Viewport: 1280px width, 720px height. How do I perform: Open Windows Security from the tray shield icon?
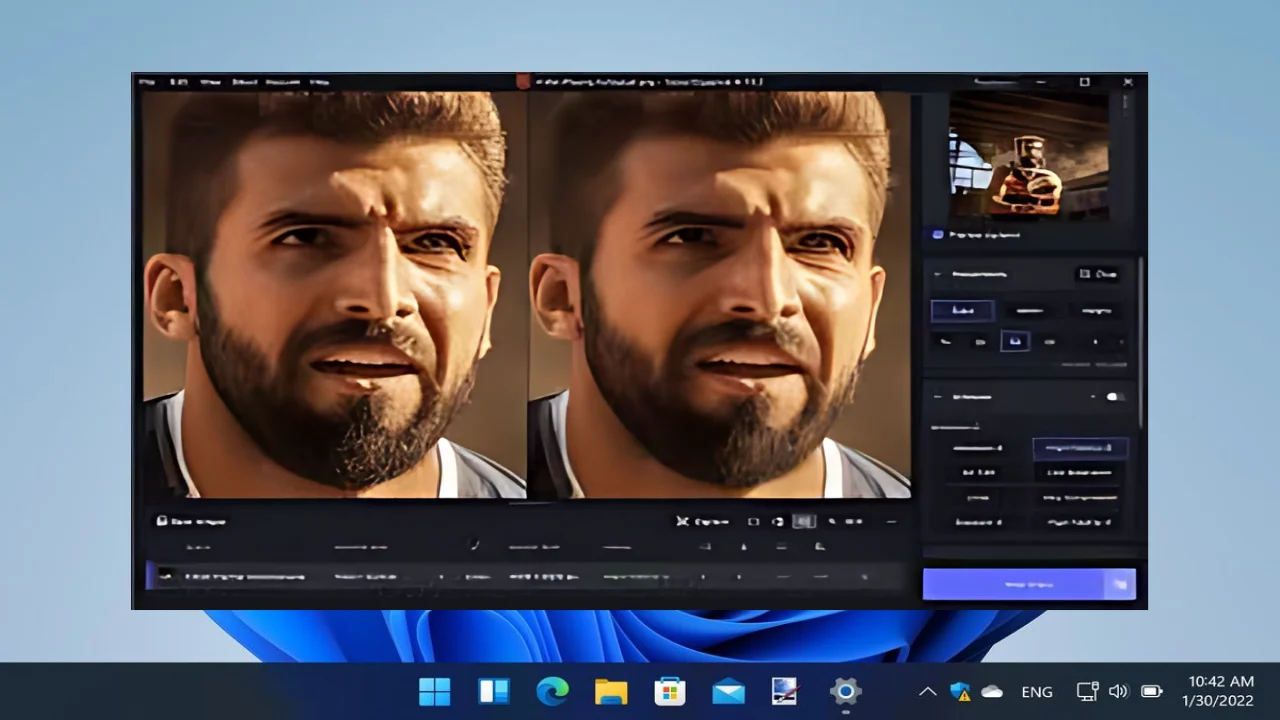coord(960,691)
